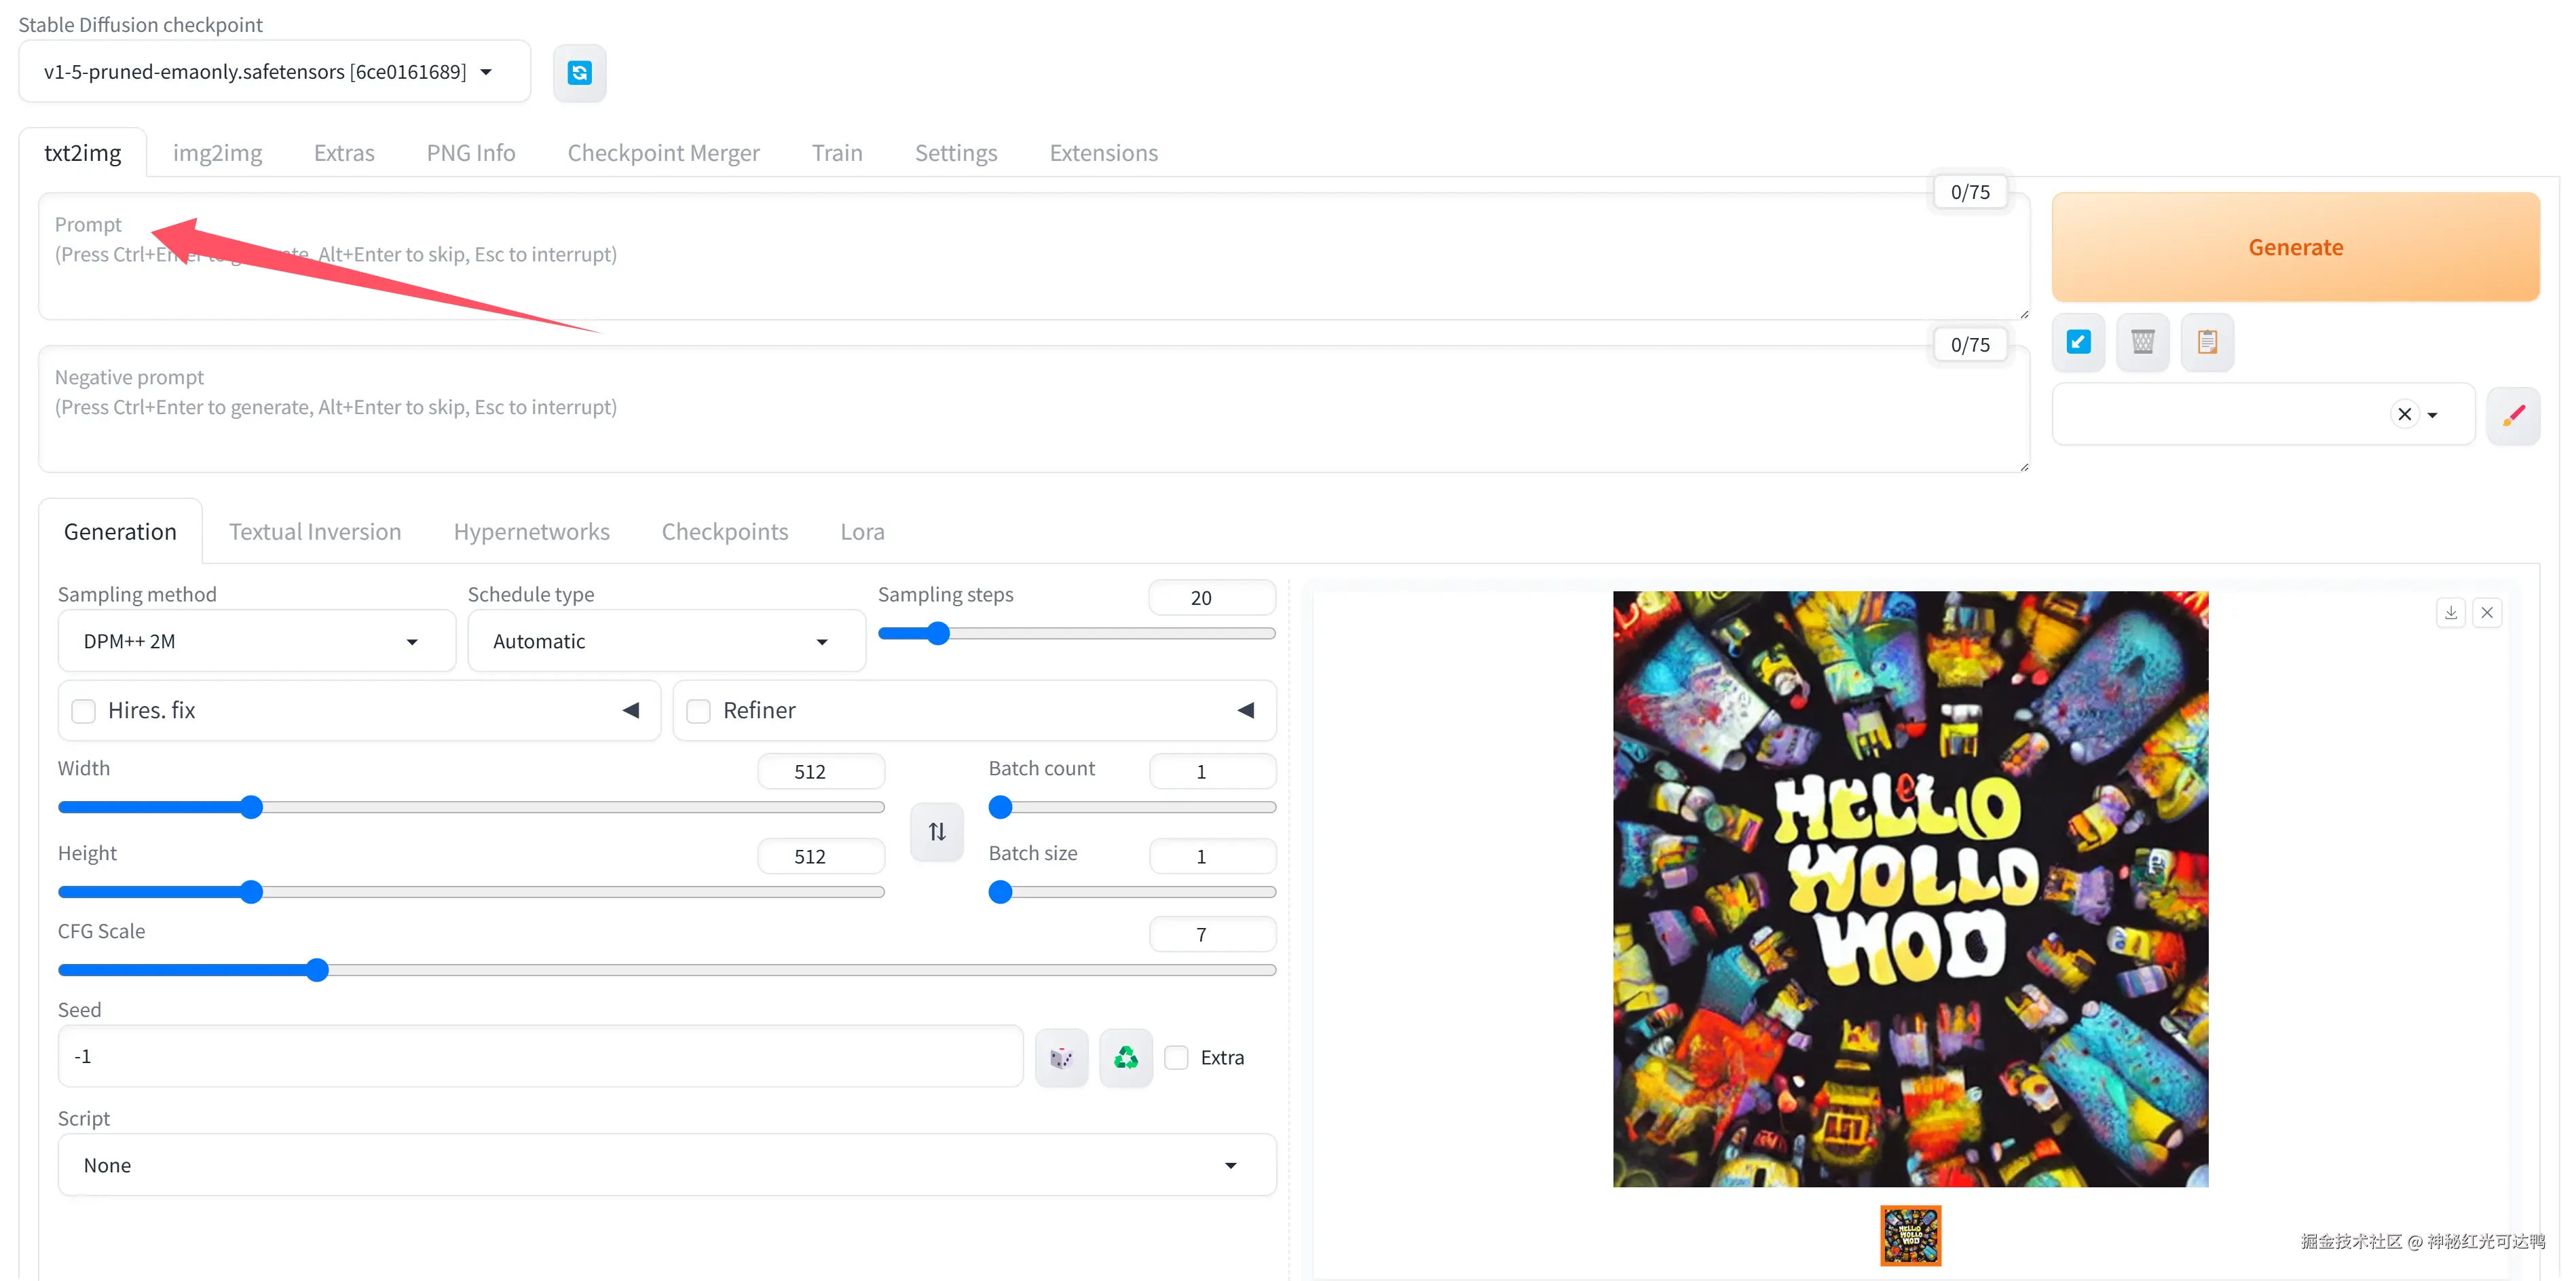Enable the Refiner checkbox
Screen dimensions: 2576x1281
pyautogui.click(x=699, y=711)
